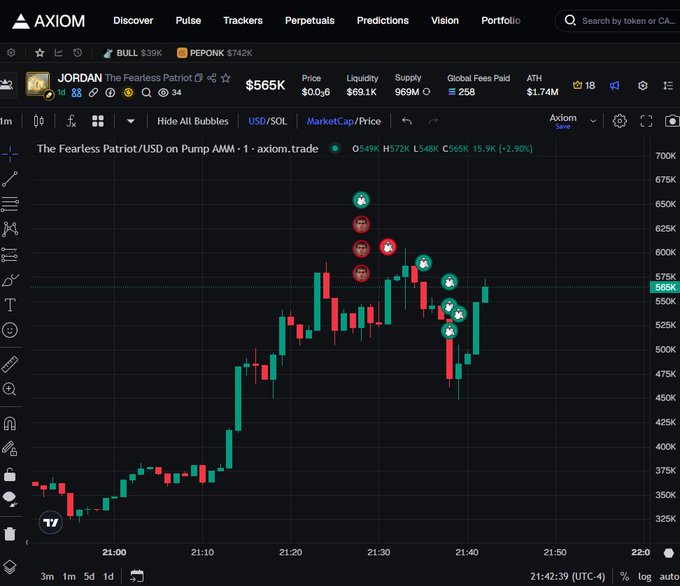Open Predictions section
Viewport: 680px width, 586px height.
point(382,20)
